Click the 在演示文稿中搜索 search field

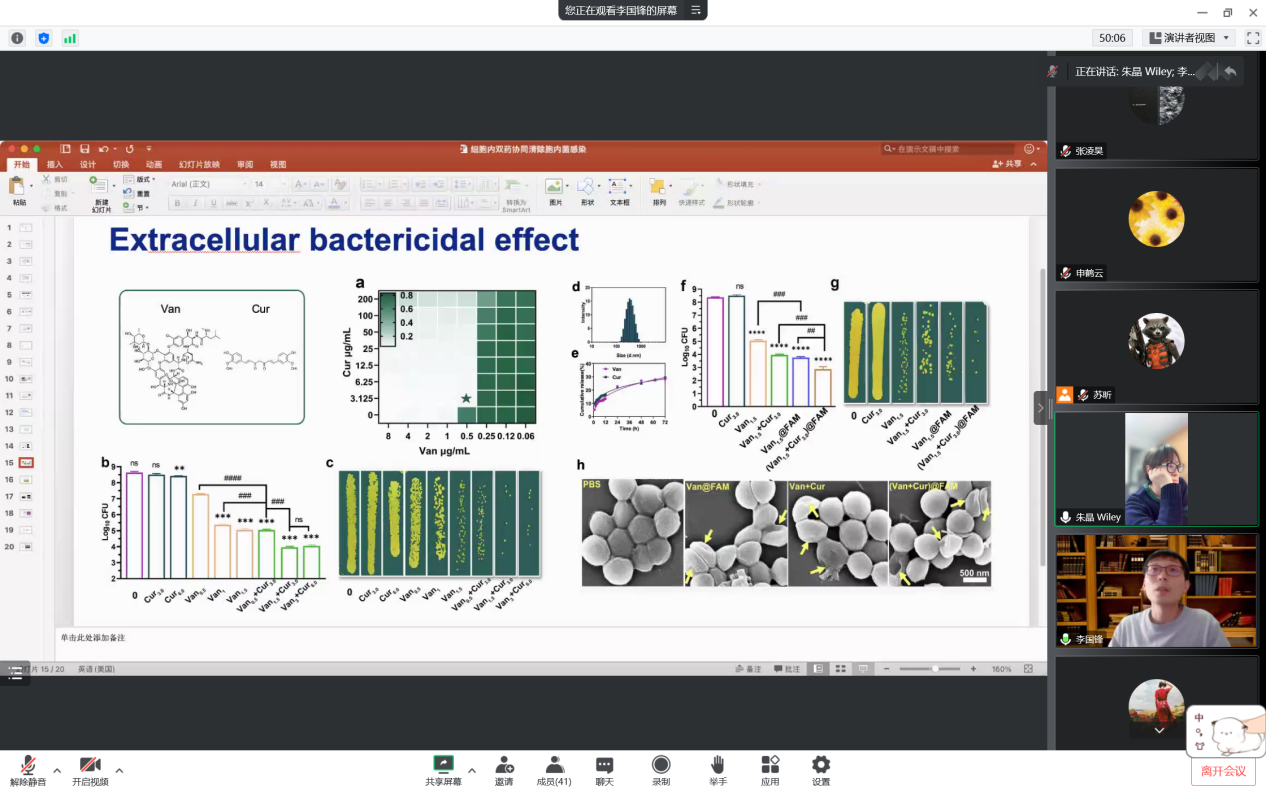click(x=947, y=149)
